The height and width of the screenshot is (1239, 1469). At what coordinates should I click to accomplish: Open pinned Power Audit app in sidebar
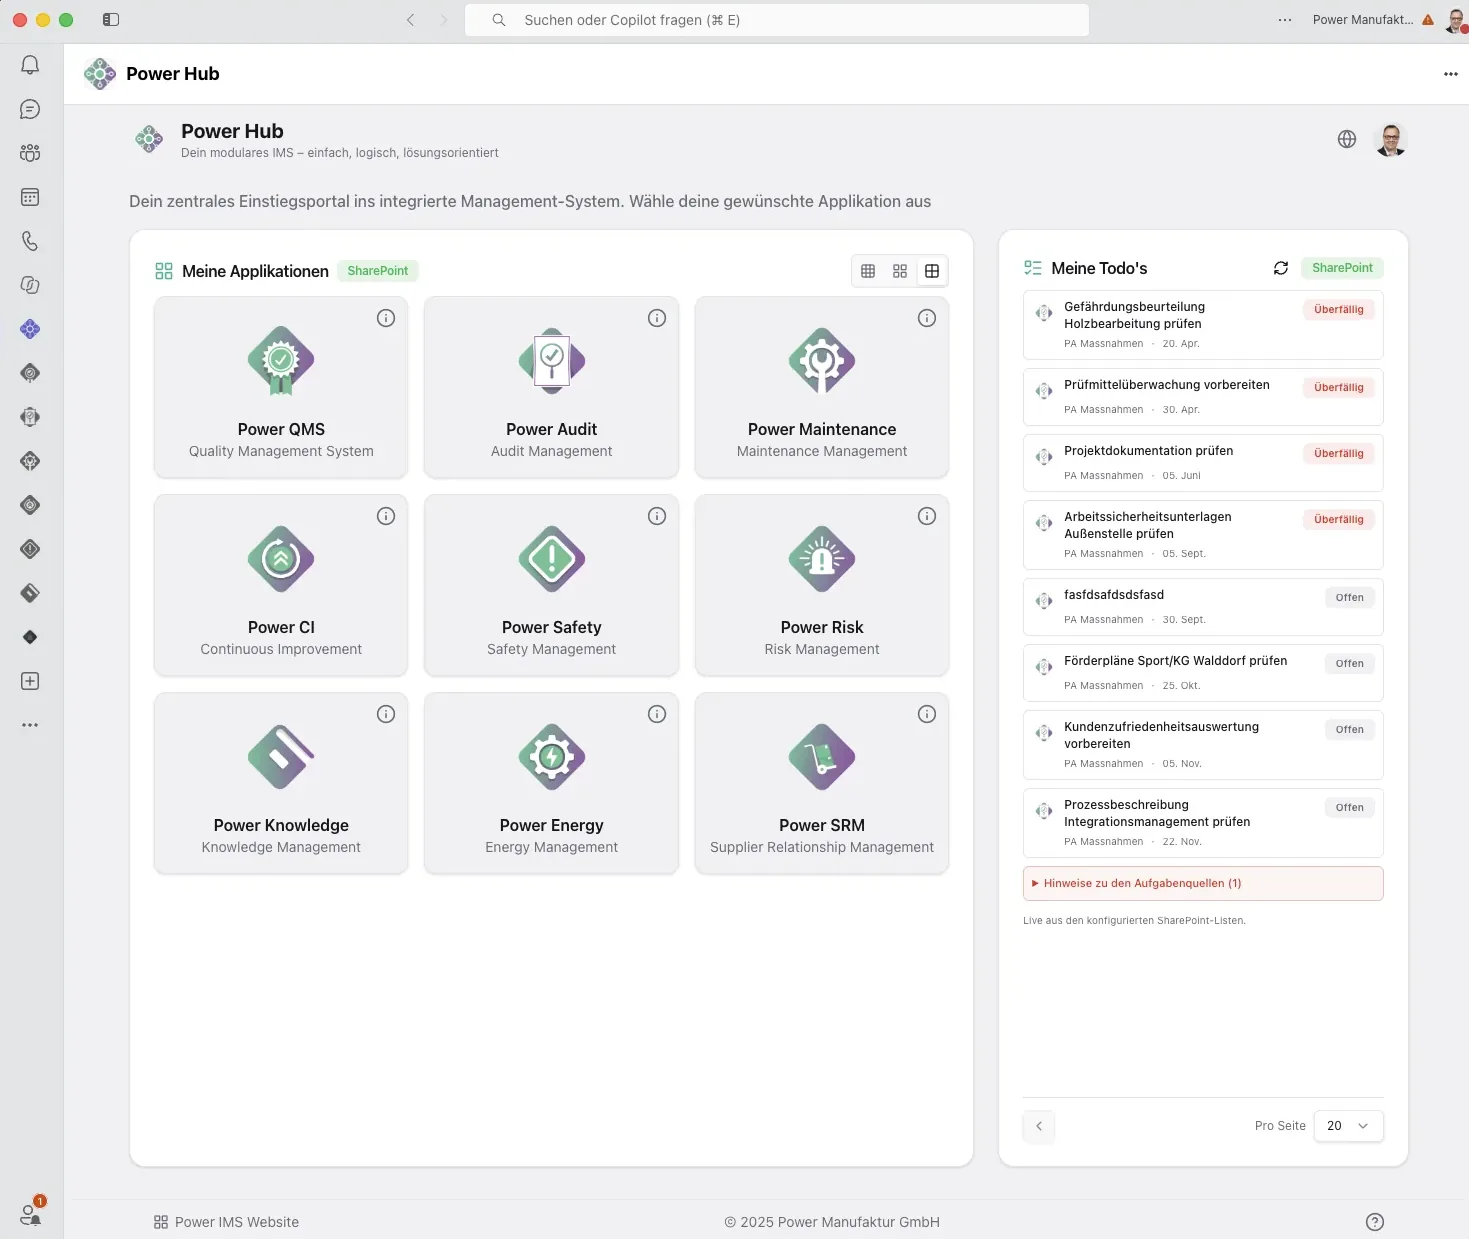pyautogui.click(x=30, y=417)
